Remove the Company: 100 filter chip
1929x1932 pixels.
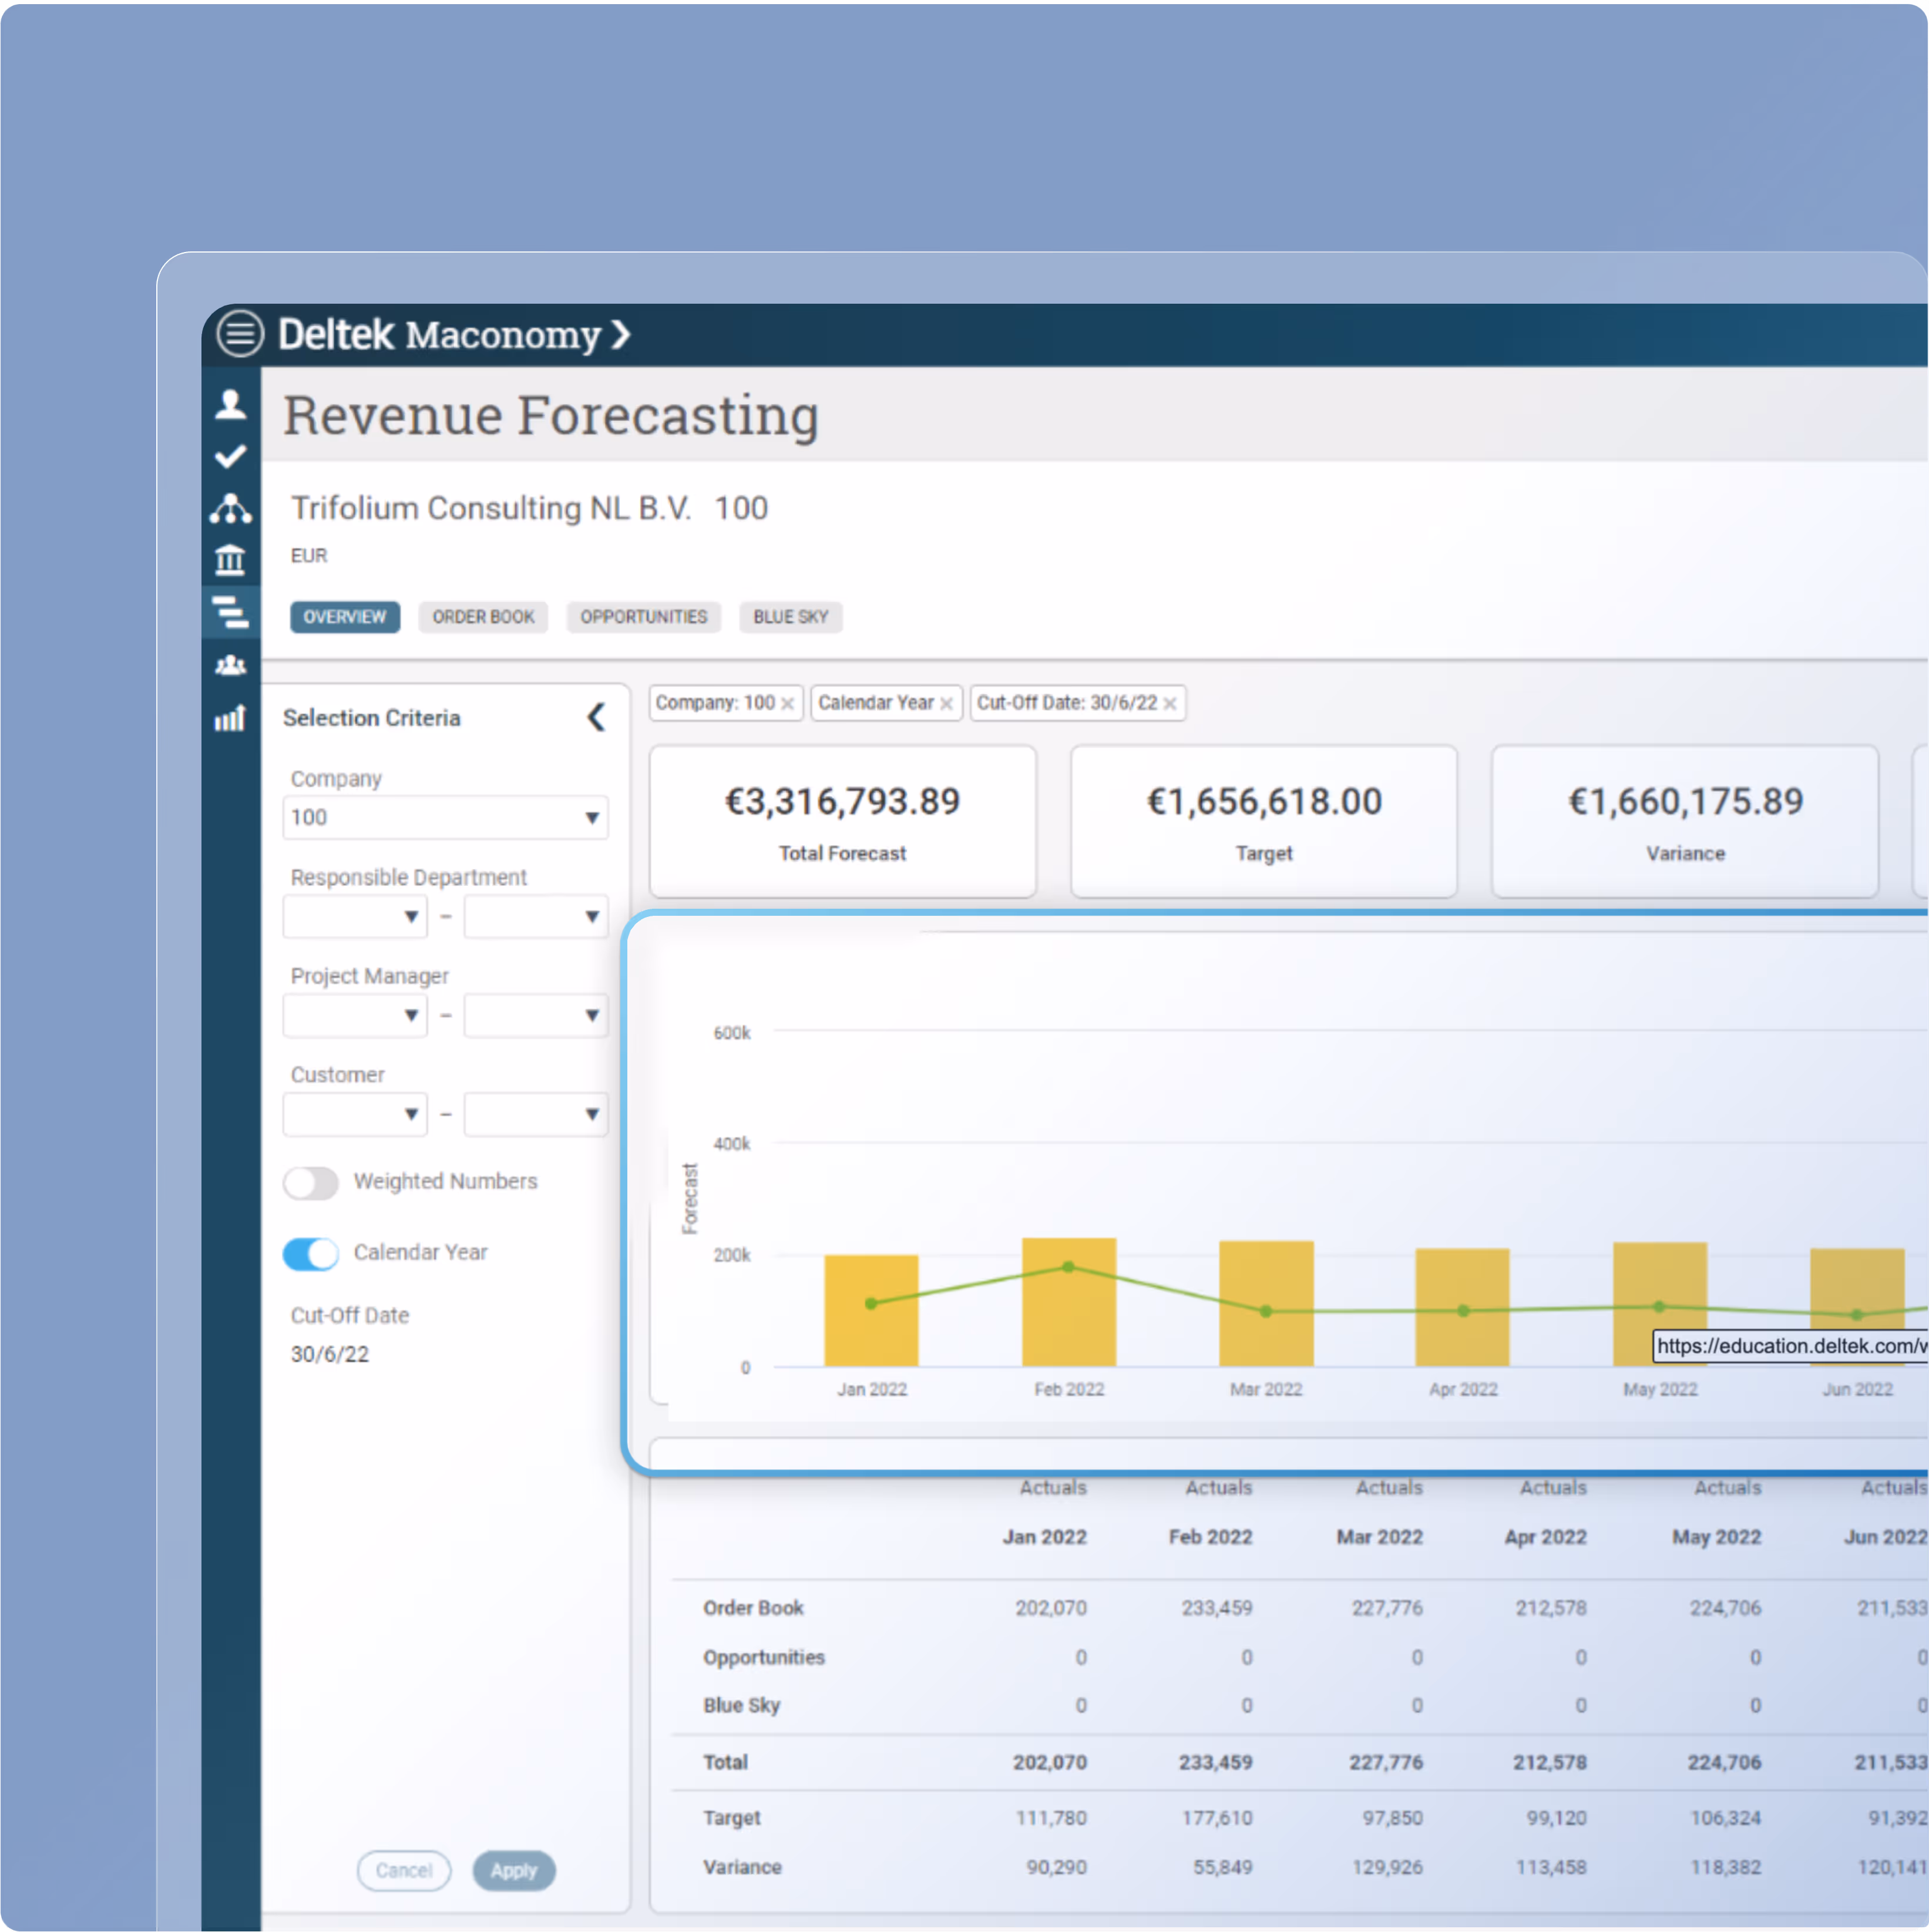click(788, 704)
